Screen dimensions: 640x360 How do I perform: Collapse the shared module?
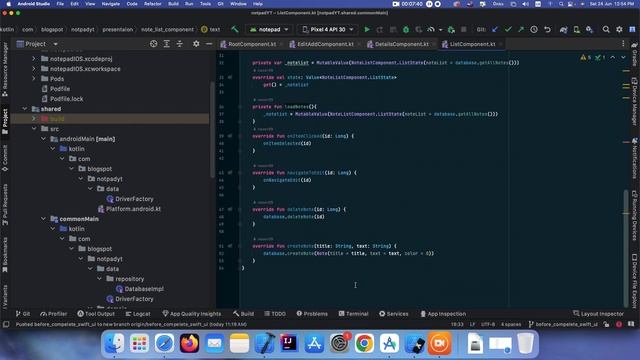coord(25,109)
